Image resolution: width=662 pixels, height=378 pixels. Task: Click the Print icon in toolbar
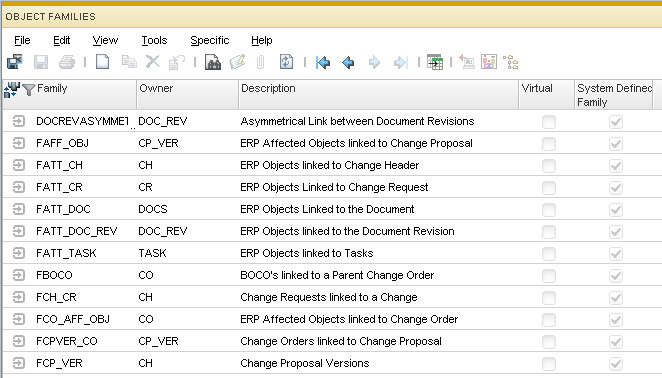(67, 62)
